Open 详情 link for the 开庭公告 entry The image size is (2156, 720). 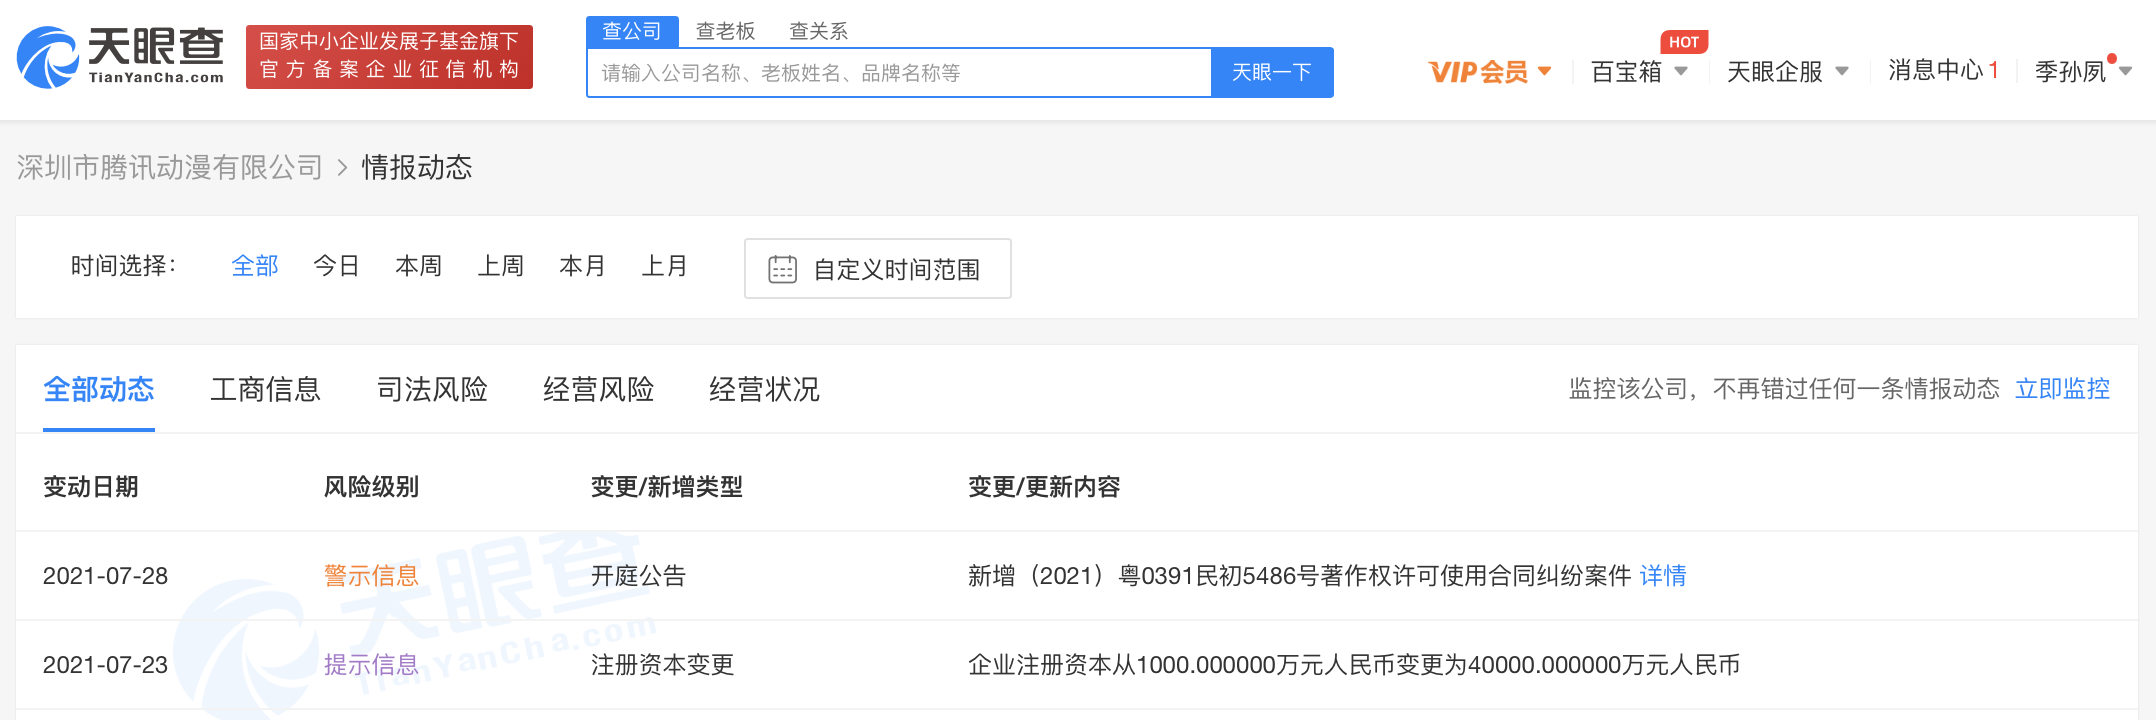(1662, 576)
